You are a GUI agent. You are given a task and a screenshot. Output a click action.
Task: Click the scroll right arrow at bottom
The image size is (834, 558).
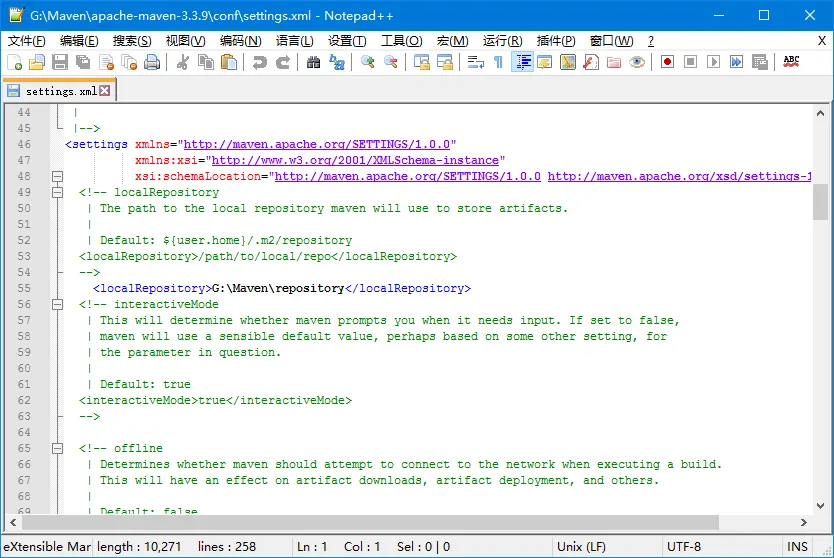click(x=803, y=522)
